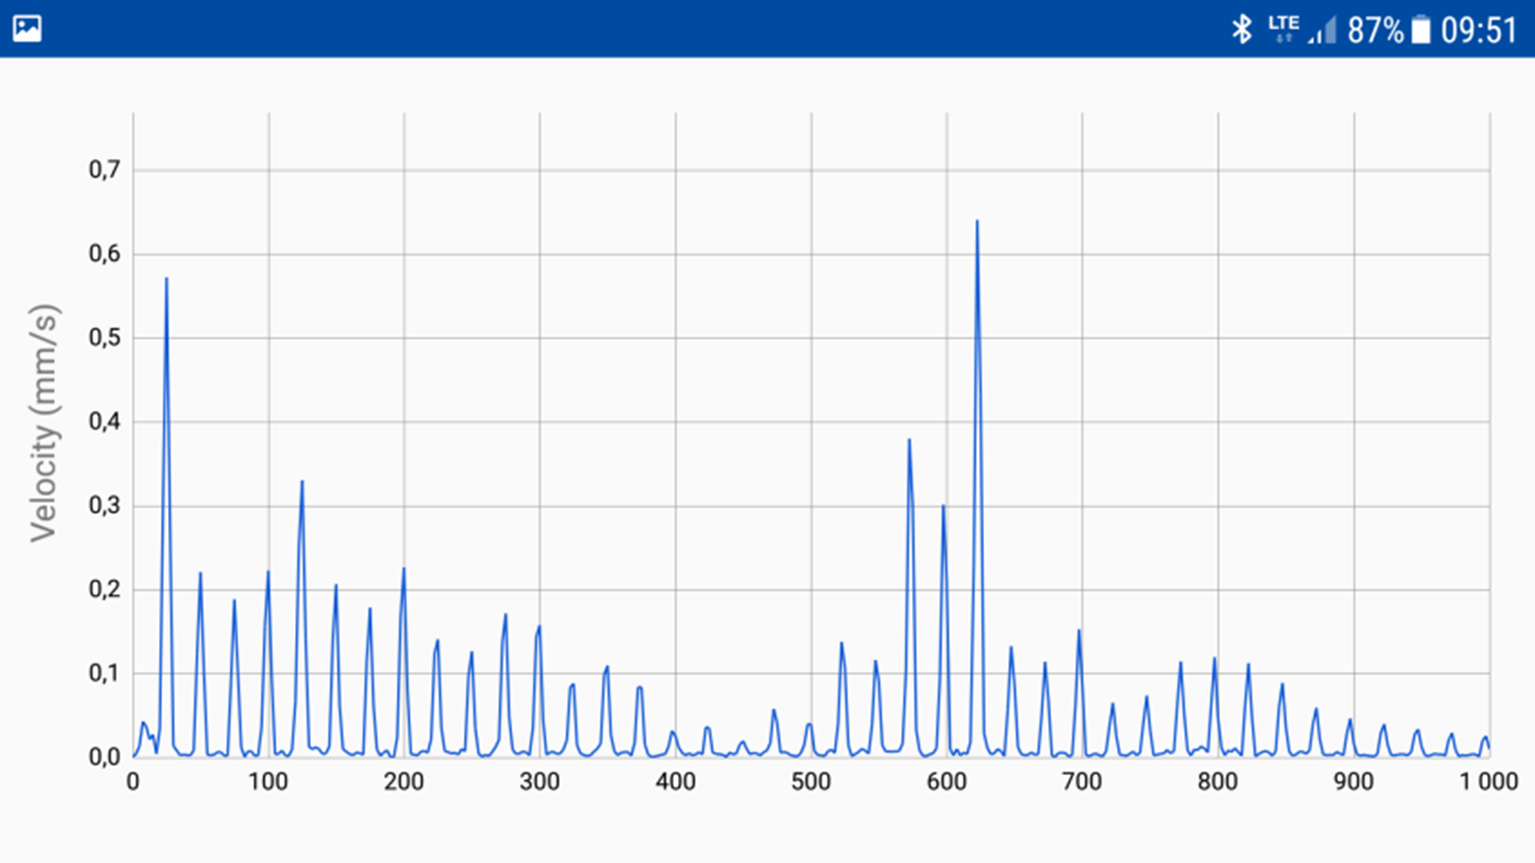Tap the 87% battery percentage text
This screenshot has height=863, width=1535.
tap(1375, 30)
